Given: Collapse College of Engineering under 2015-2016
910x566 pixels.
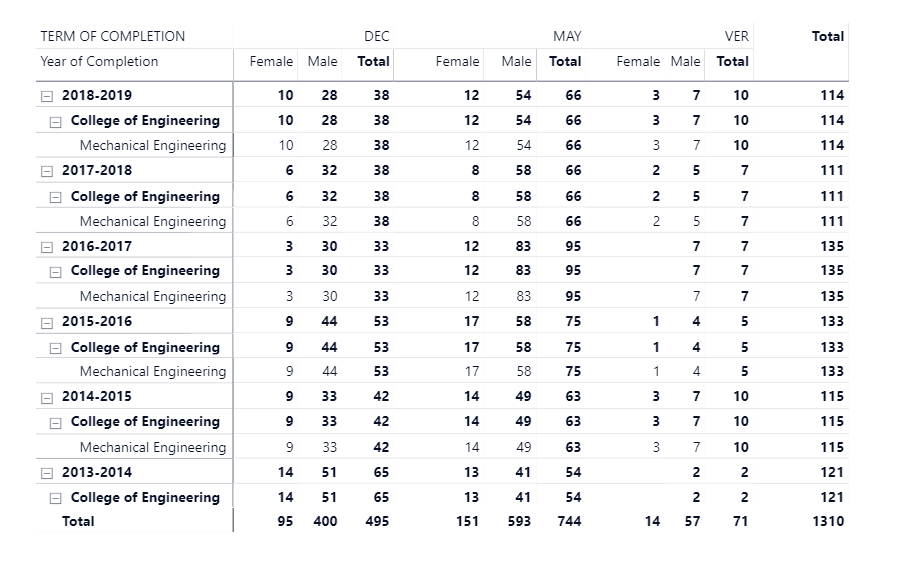Looking at the screenshot, I should tap(56, 349).
